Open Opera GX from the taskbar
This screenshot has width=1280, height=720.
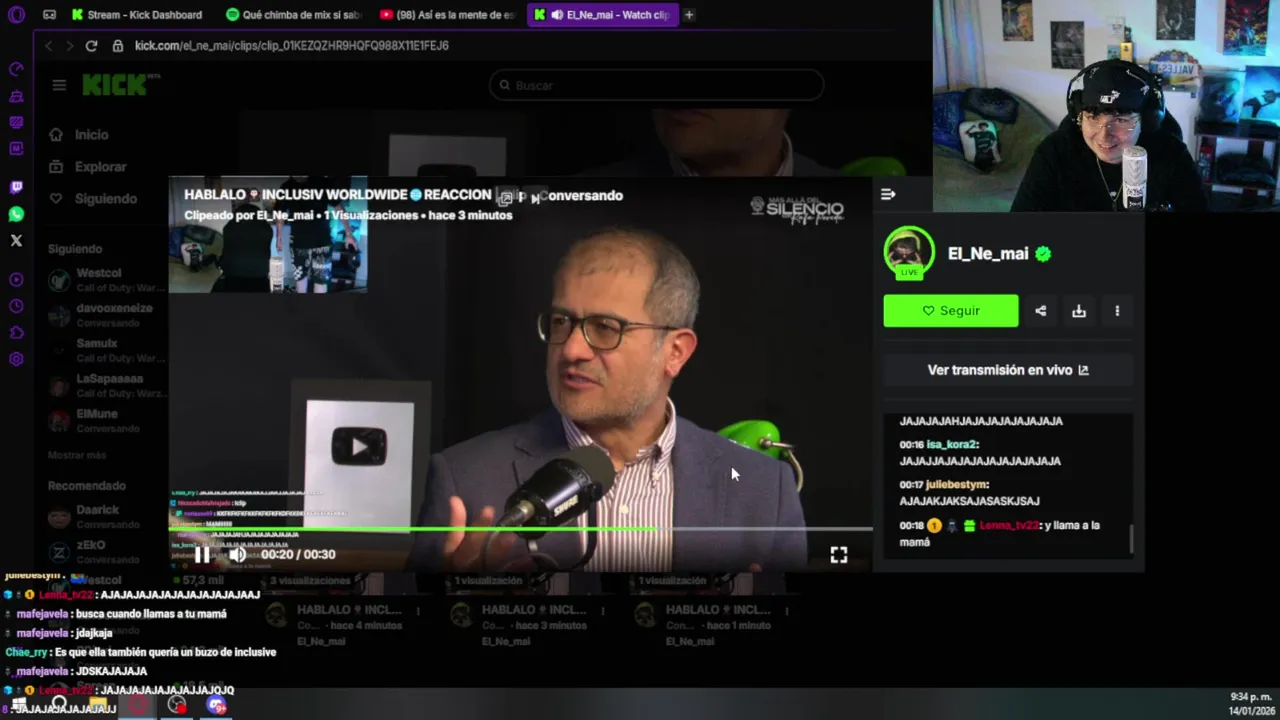137,705
